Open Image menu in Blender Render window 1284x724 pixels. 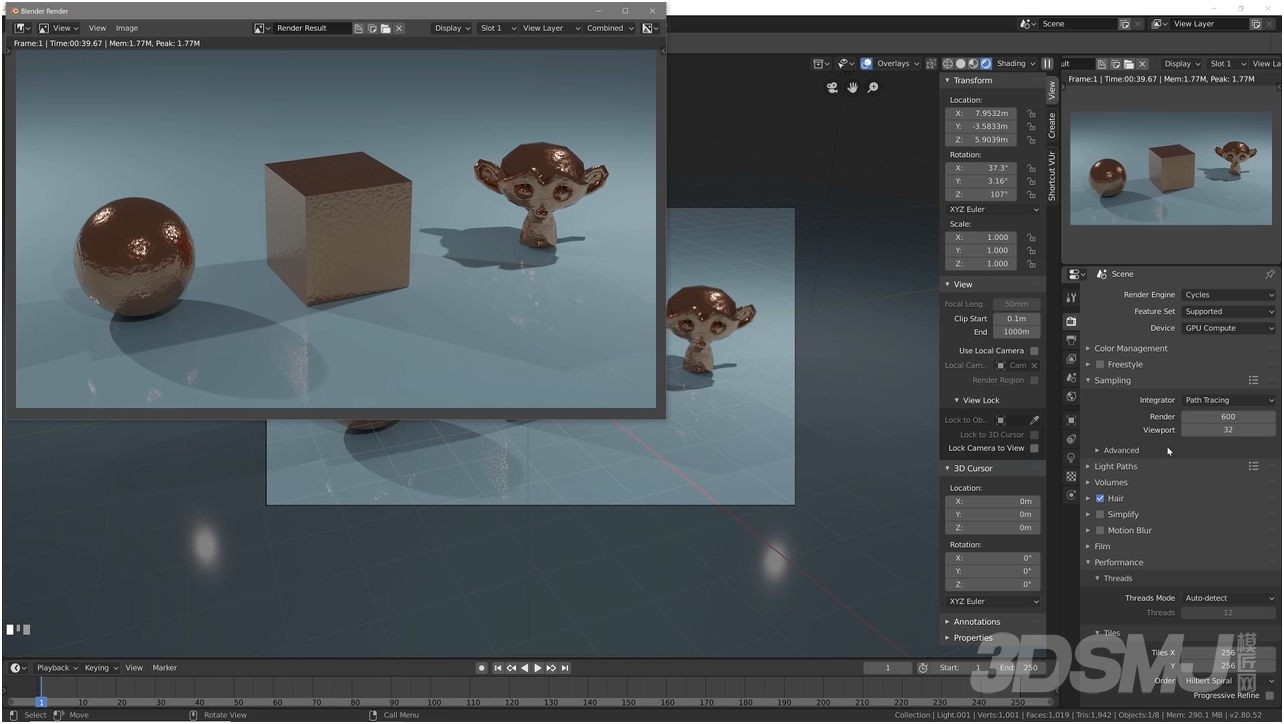pos(127,28)
